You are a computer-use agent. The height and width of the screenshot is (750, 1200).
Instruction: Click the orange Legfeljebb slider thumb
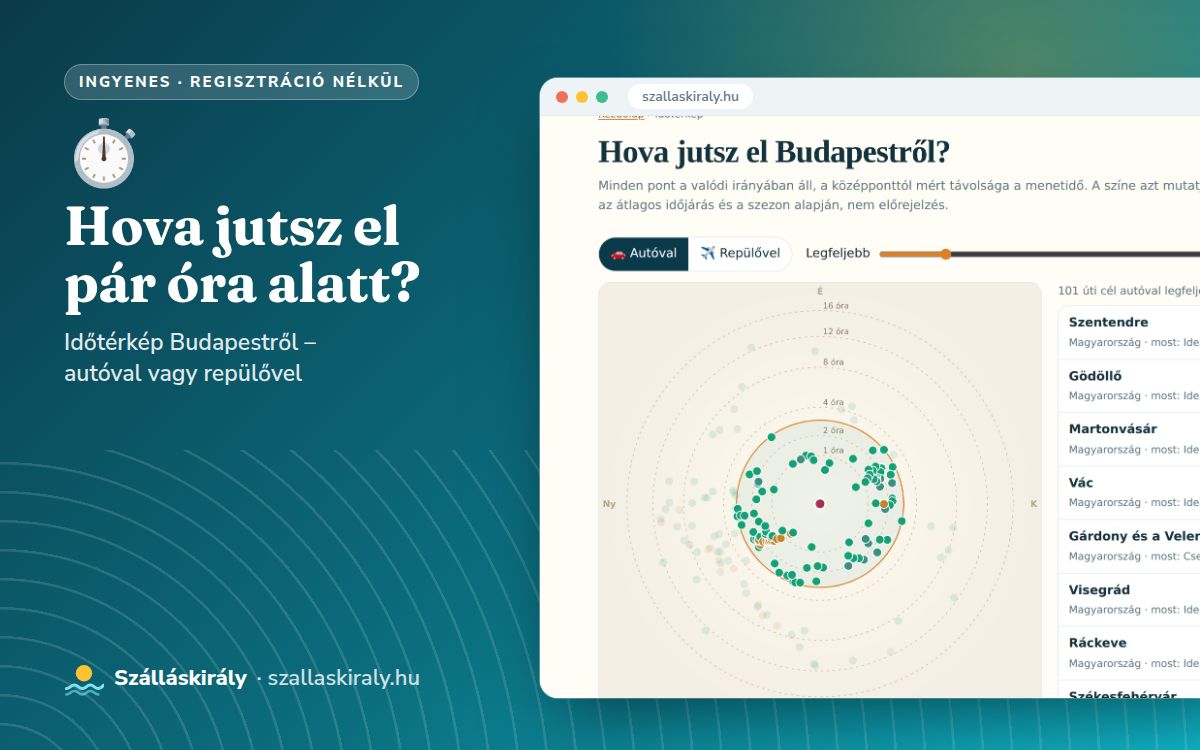[945, 254]
